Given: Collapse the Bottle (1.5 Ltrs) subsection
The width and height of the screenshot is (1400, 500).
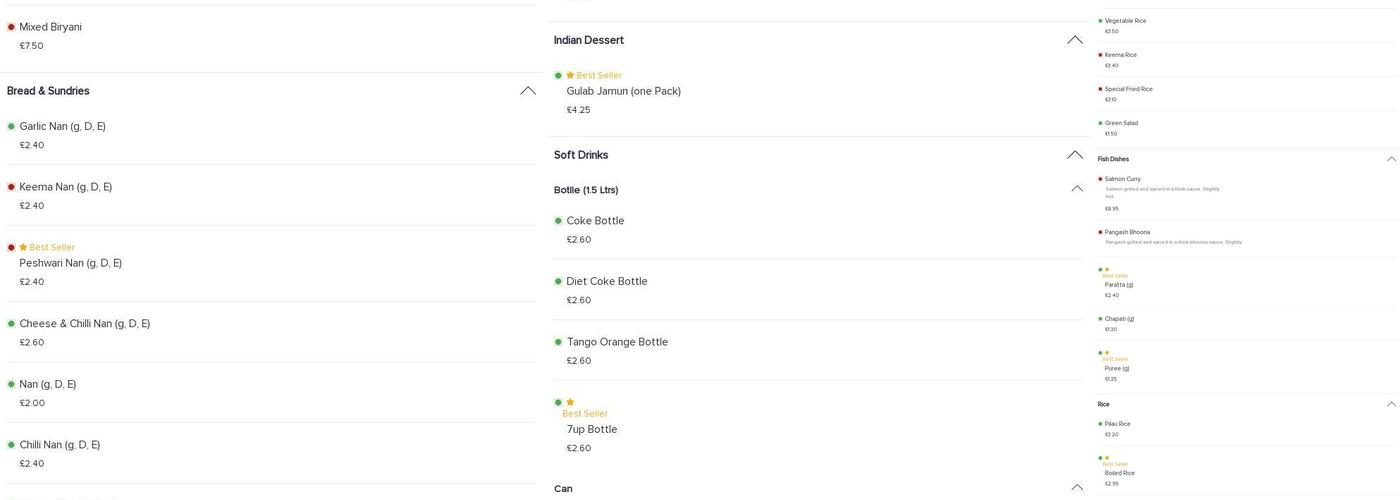Looking at the screenshot, I should 1076,189.
